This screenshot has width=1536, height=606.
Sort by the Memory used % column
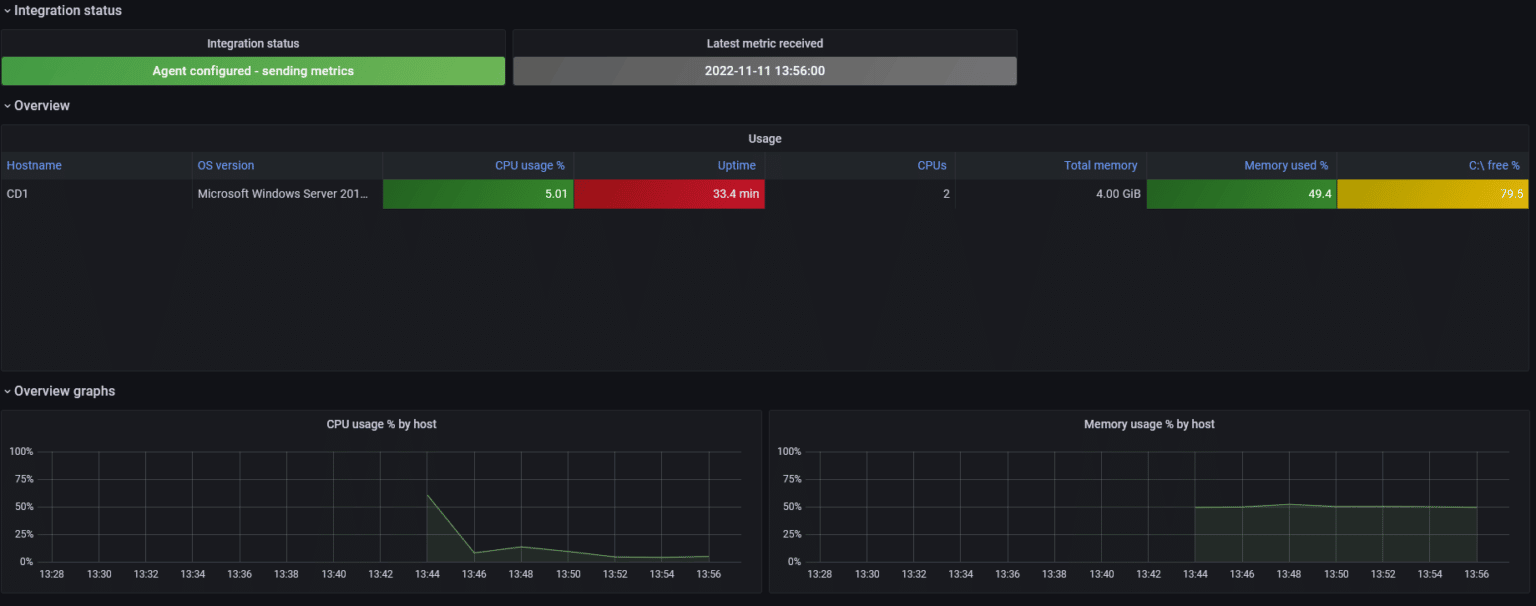click(x=1286, y=165)
